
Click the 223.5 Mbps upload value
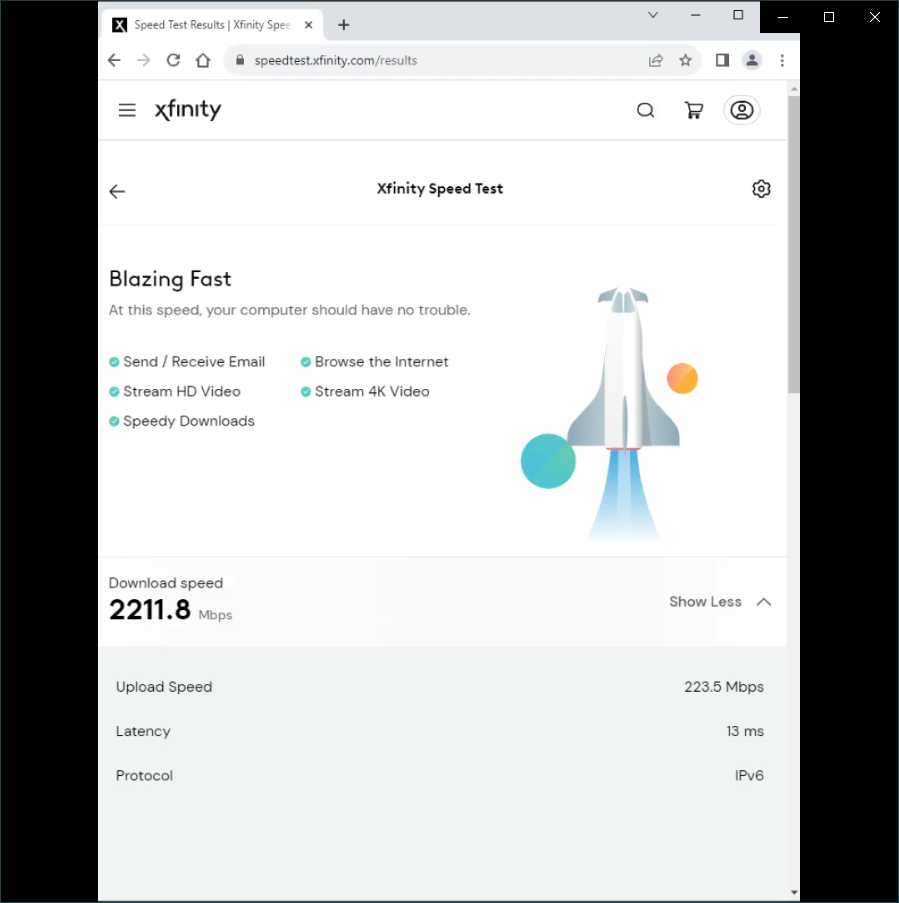(724, 687)
